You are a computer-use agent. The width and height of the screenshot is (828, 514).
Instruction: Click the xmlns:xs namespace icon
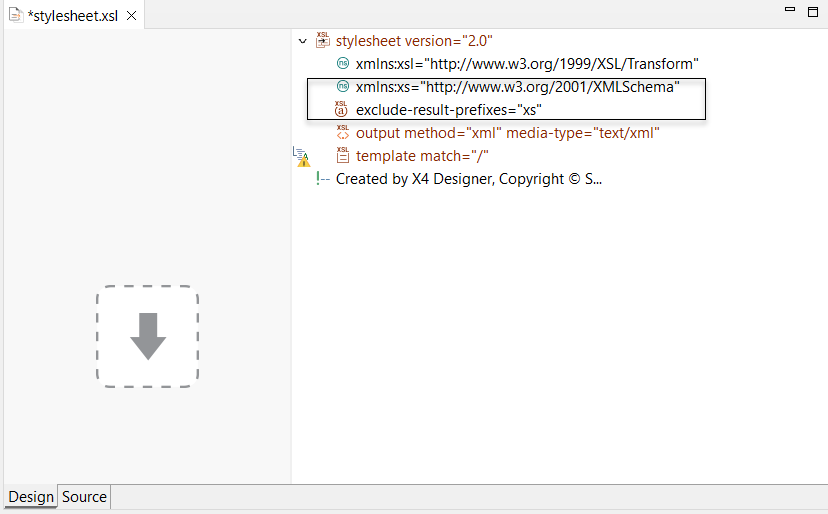point(343,87)
